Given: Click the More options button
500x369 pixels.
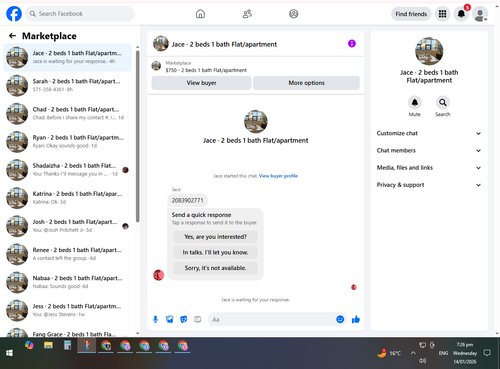Looking at the screenshot, I should click(x=306, y=83).
